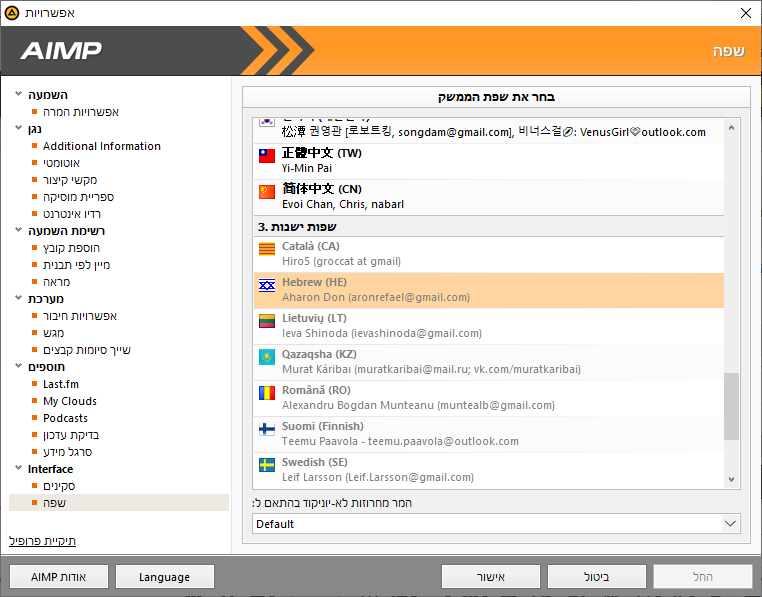Open the מראה page
The width and height of the screenshot is (762, 597).
56,282
